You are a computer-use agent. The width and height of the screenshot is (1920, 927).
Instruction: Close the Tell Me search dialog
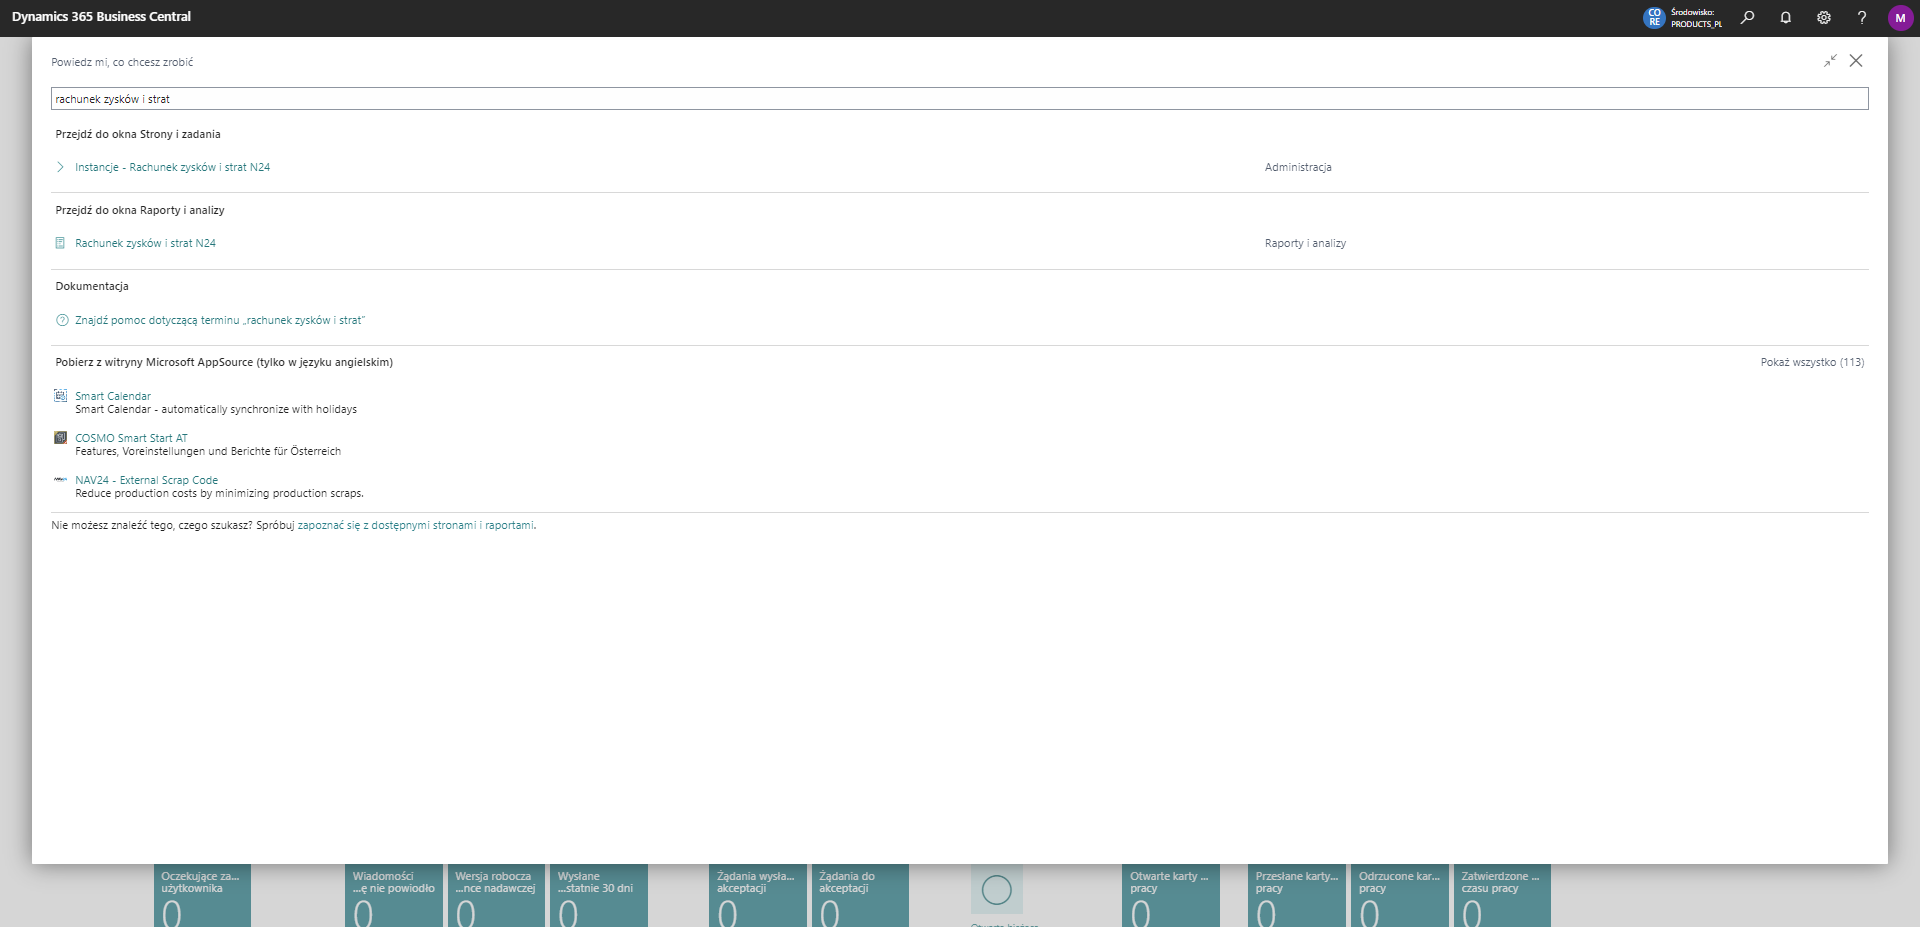1856,61
